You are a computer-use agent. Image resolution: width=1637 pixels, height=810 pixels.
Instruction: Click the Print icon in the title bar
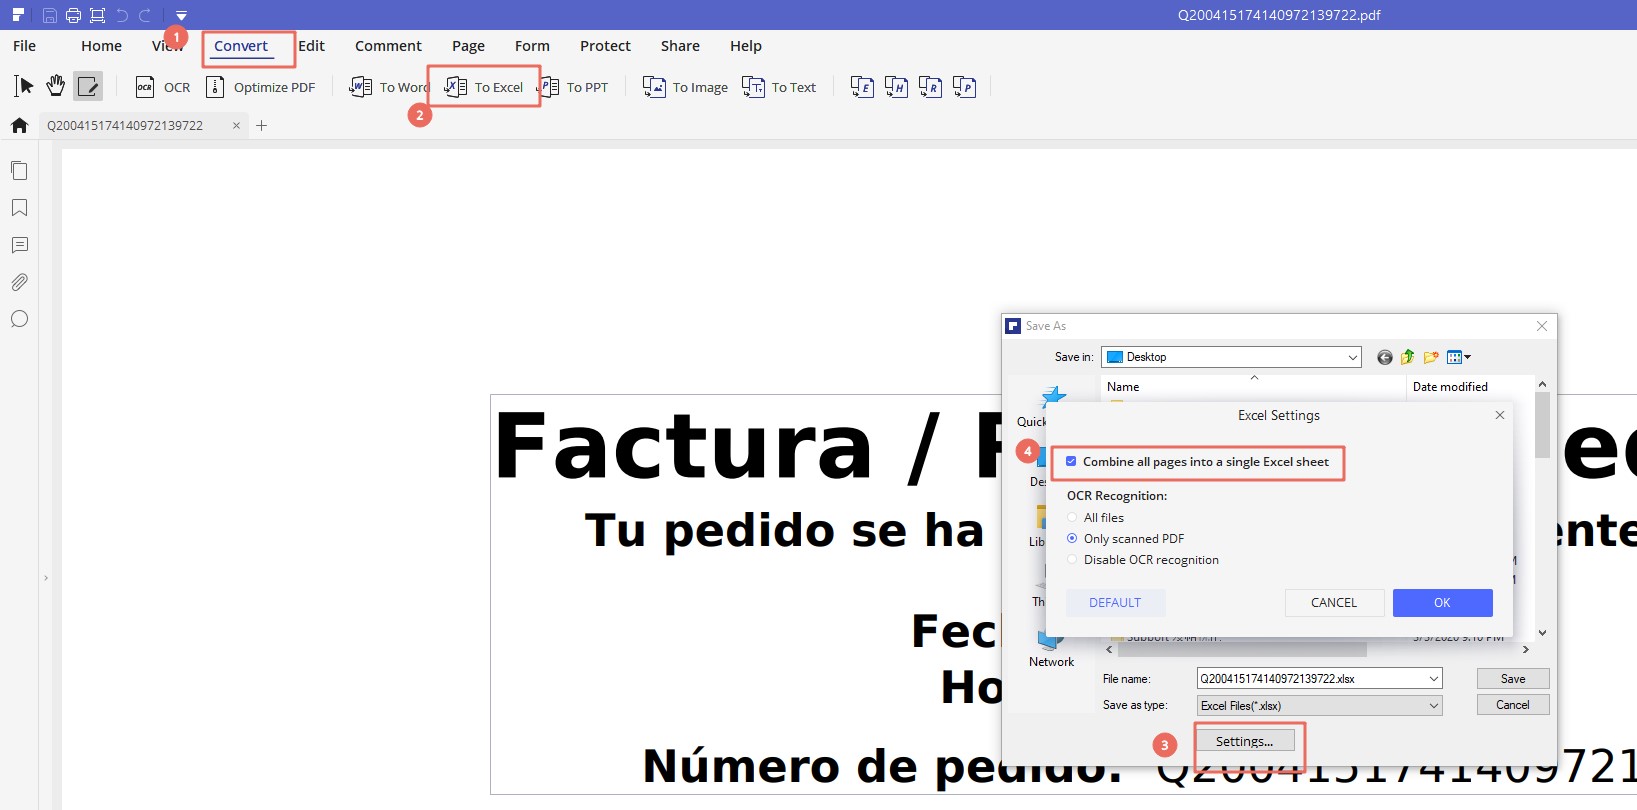[73, 15]
